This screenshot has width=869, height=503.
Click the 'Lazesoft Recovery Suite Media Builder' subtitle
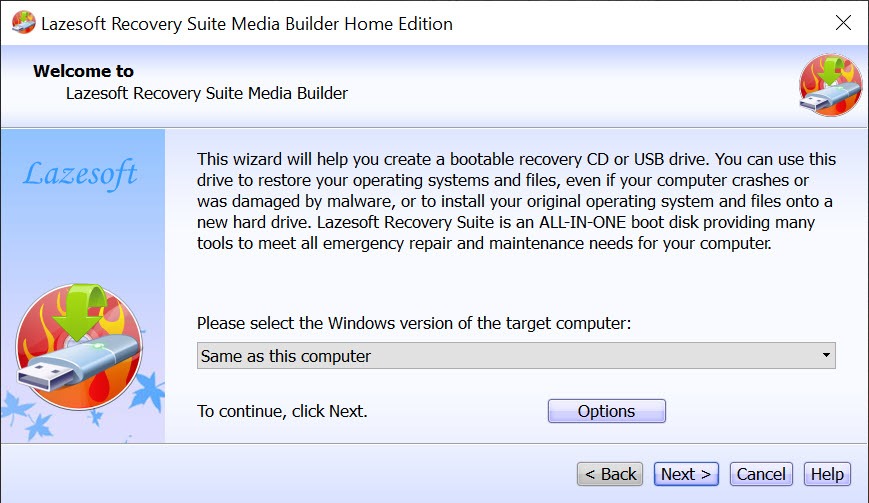coord(207,93)
